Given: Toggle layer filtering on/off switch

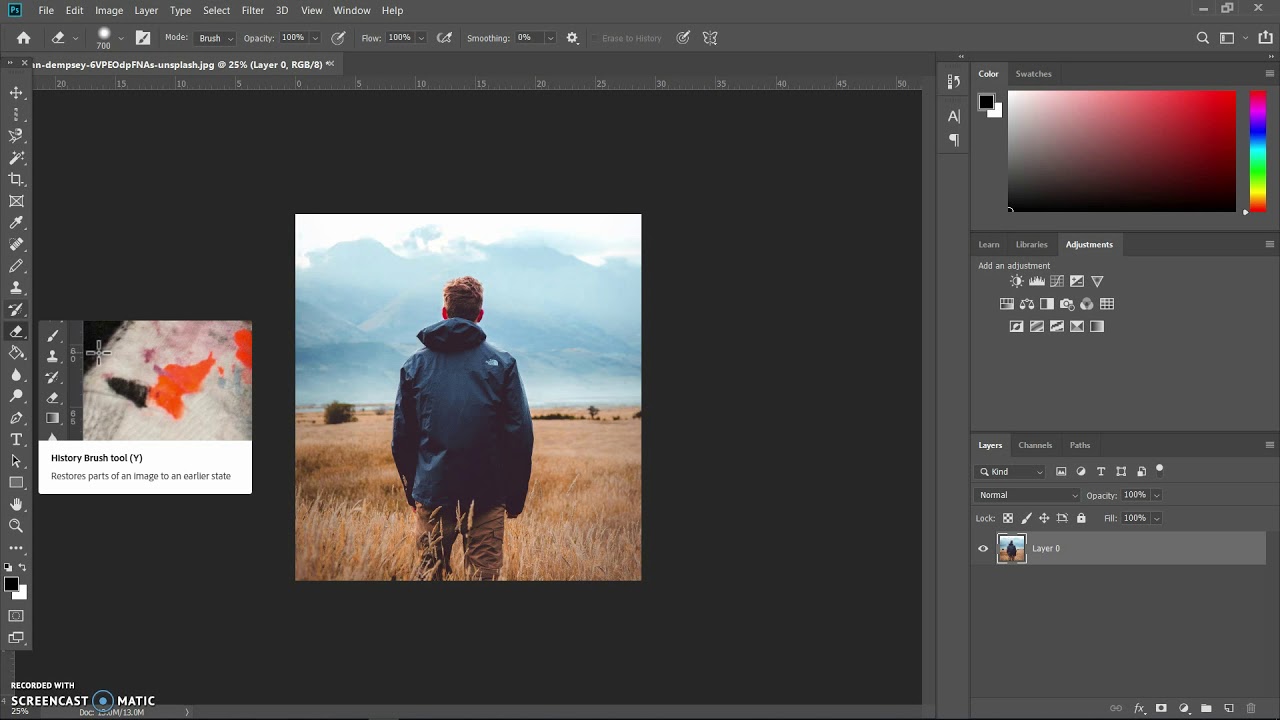Looking at the screenshot, I should [x=1160, y=469].
